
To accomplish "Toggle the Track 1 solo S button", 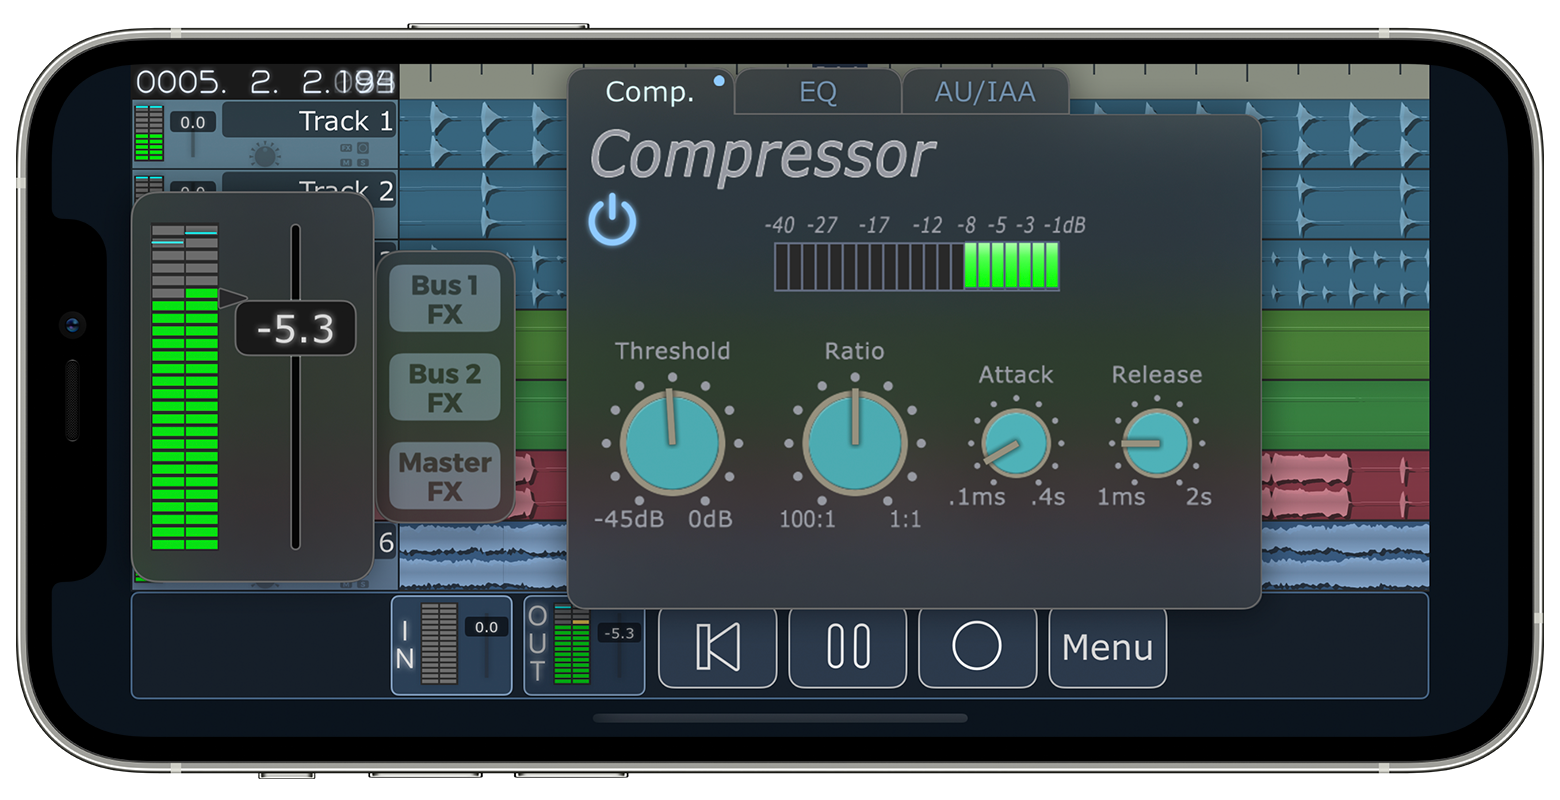I will coord(363,163).
